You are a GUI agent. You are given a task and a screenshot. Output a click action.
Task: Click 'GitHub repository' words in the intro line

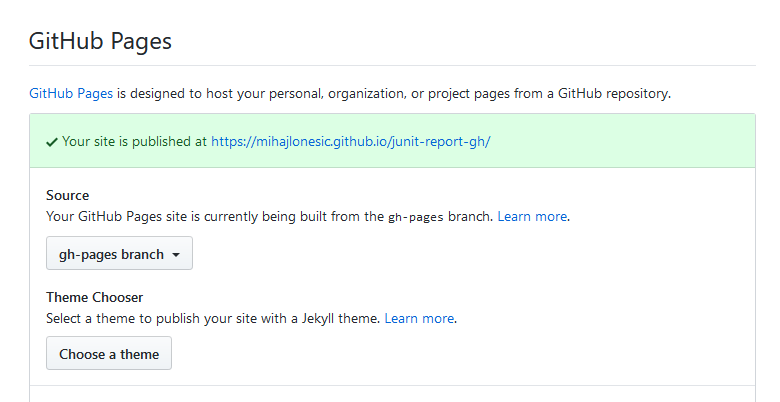click(613, 94)
